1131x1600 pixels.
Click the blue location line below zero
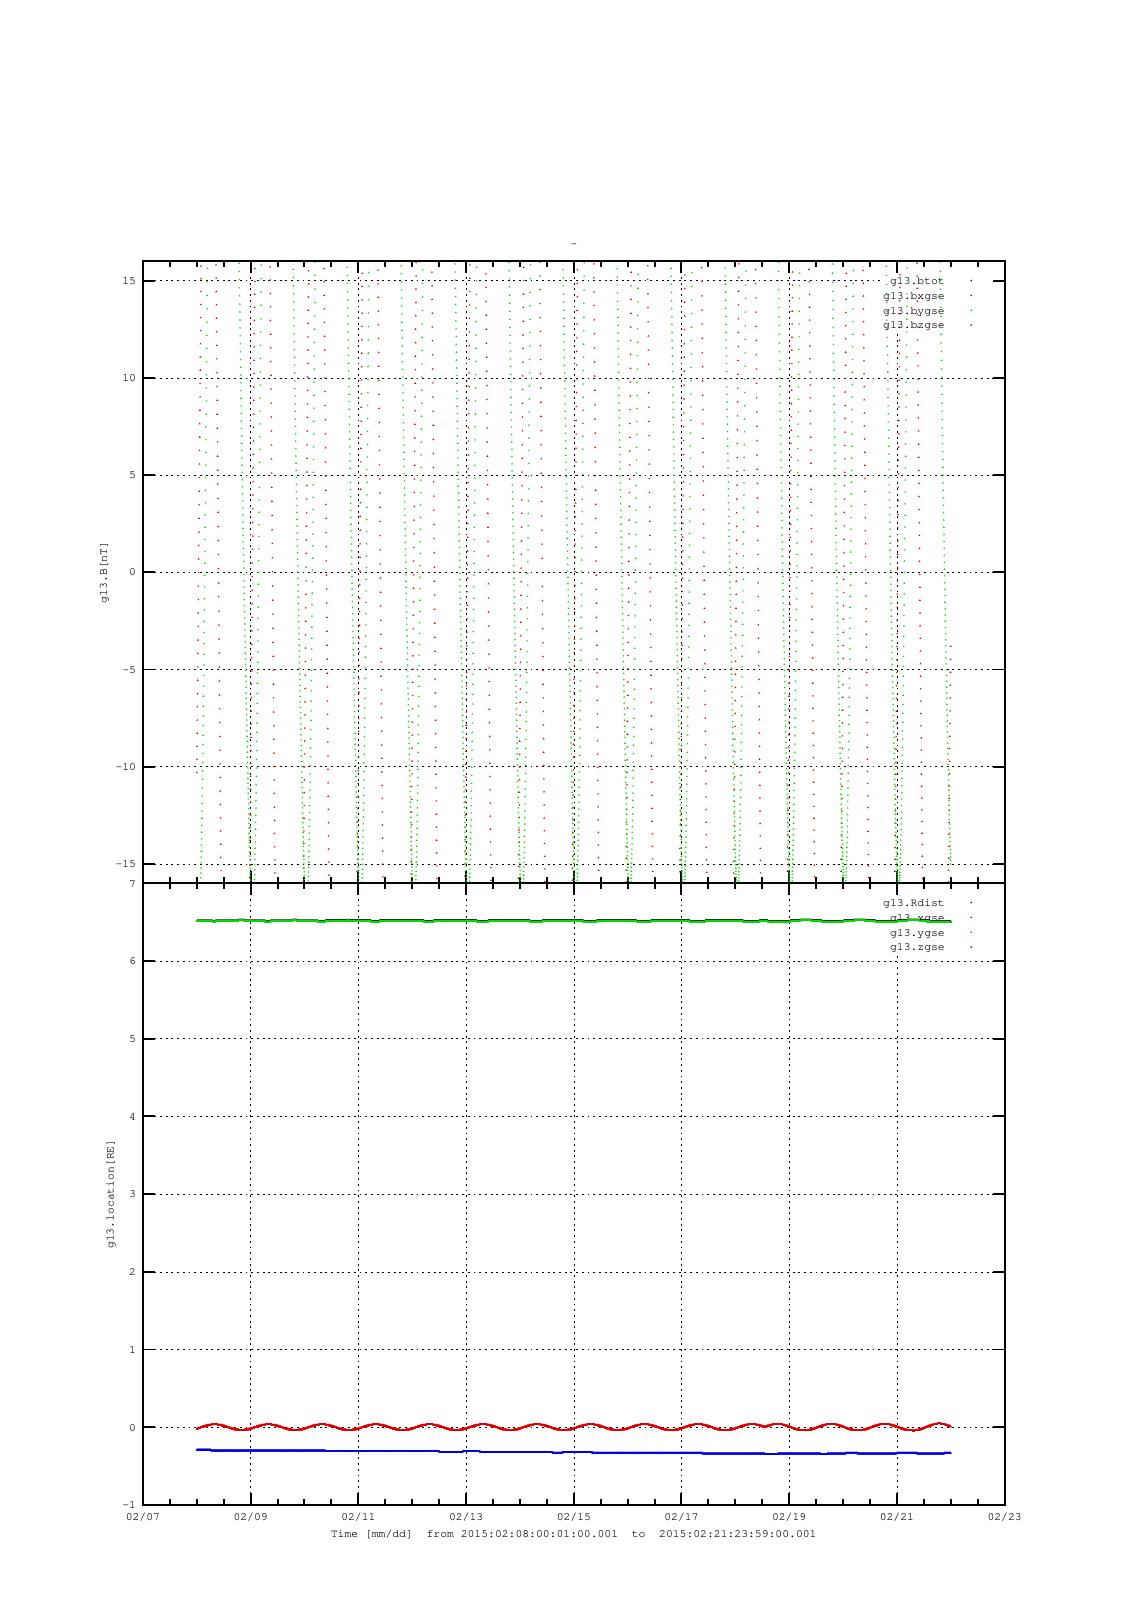coord(574,1451)
